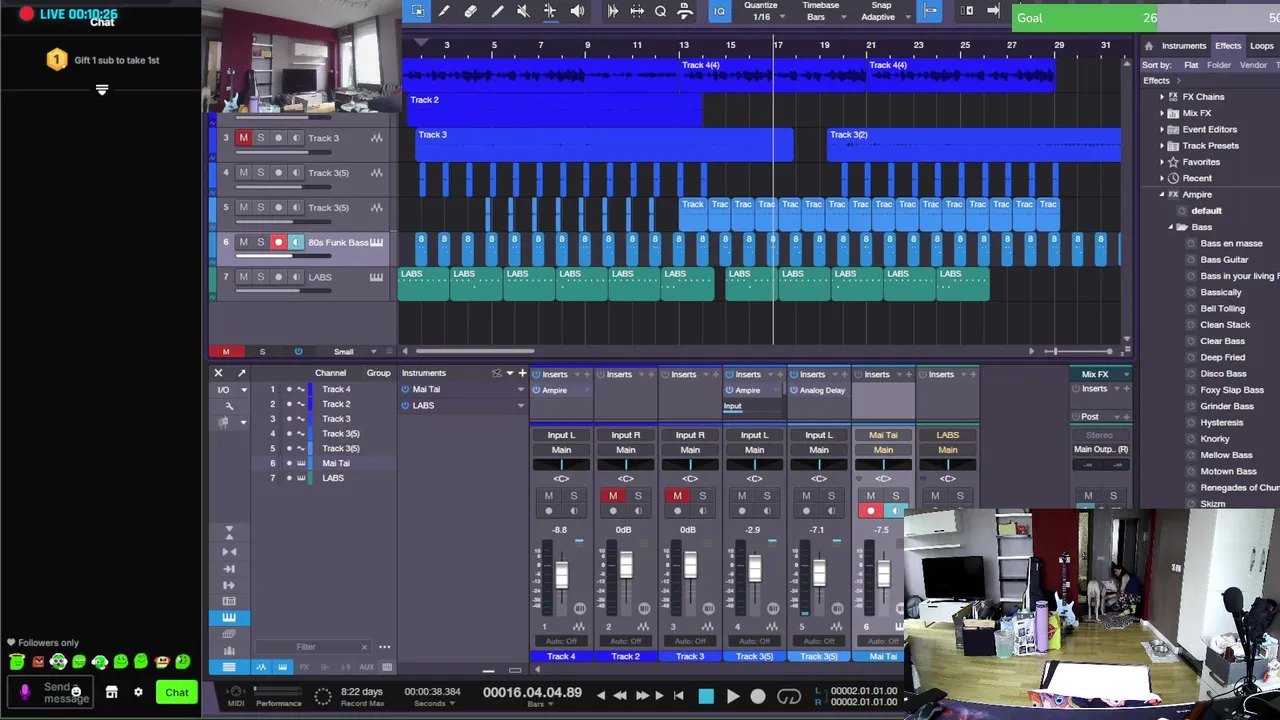
Task: Open browser home icon
Action: click(x=1149, y=46)
